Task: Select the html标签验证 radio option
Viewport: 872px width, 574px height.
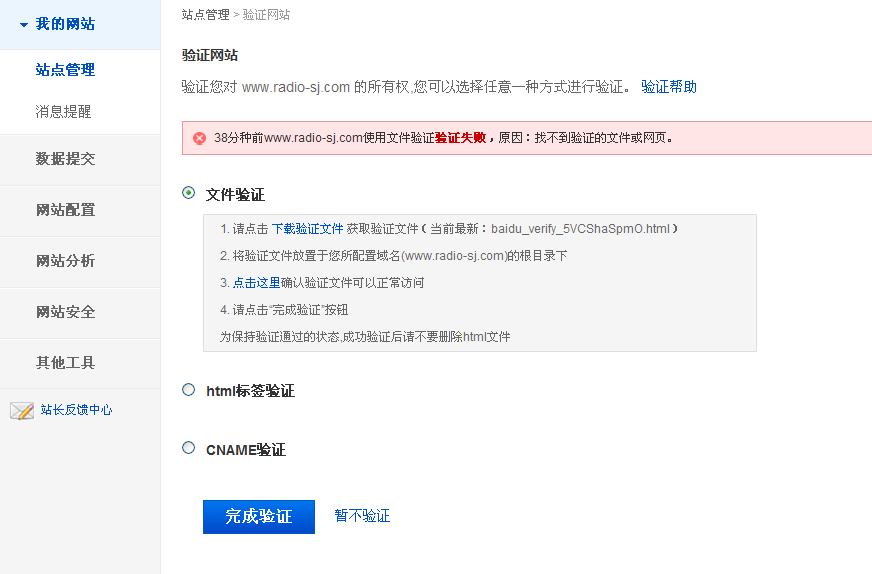Action: coord(189,390)
